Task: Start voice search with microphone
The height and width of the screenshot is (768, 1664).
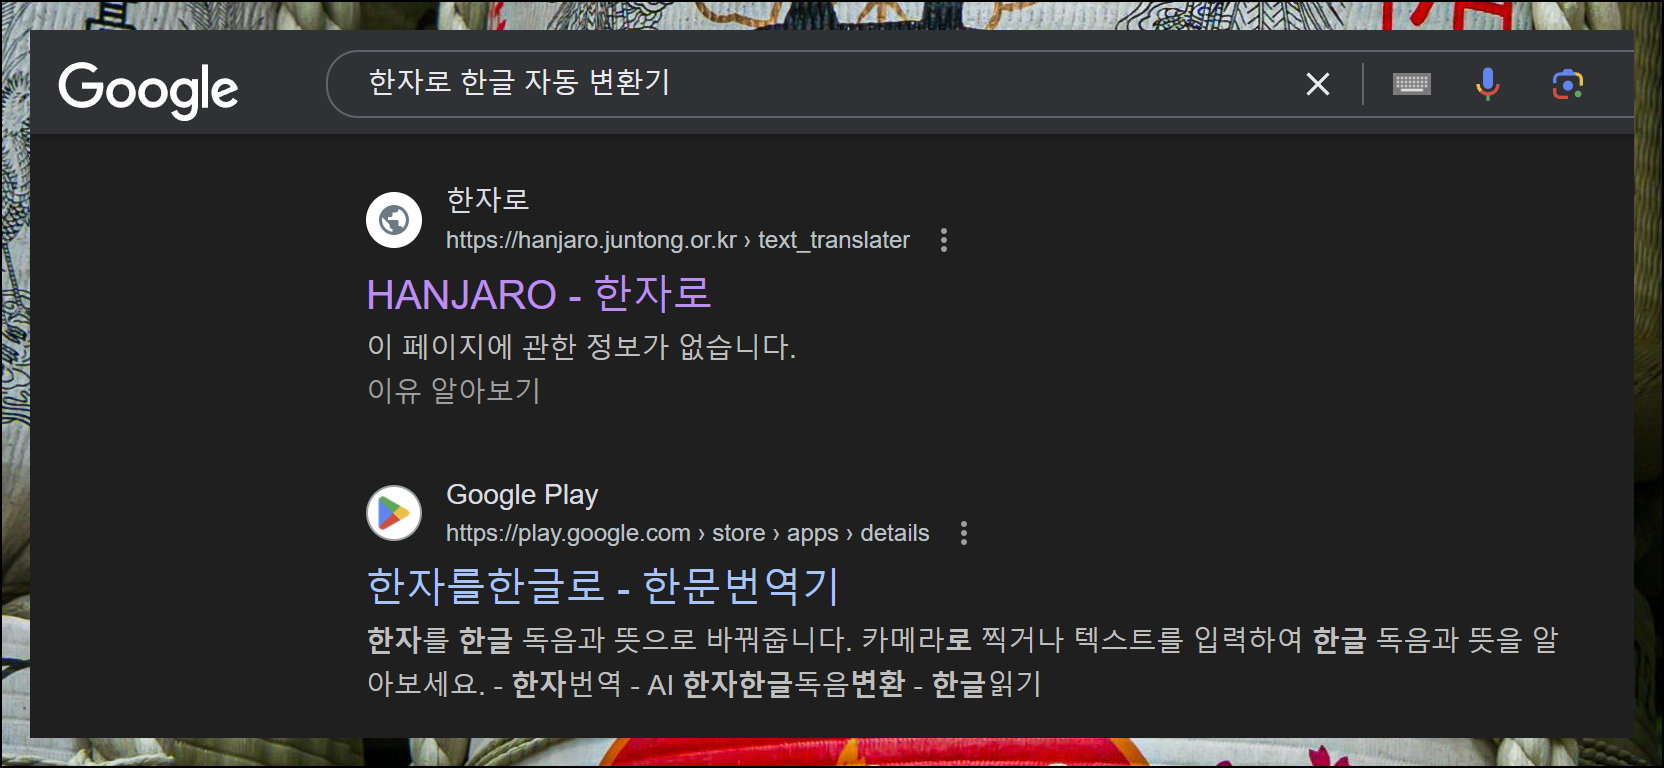Action: tap(1488, 84)
